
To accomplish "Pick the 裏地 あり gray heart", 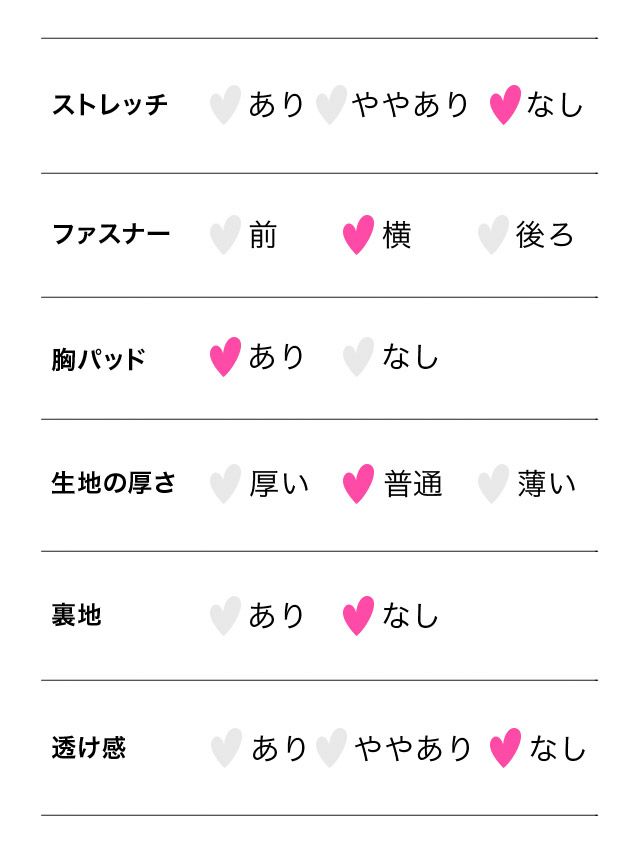I will [x=225, y=616].
